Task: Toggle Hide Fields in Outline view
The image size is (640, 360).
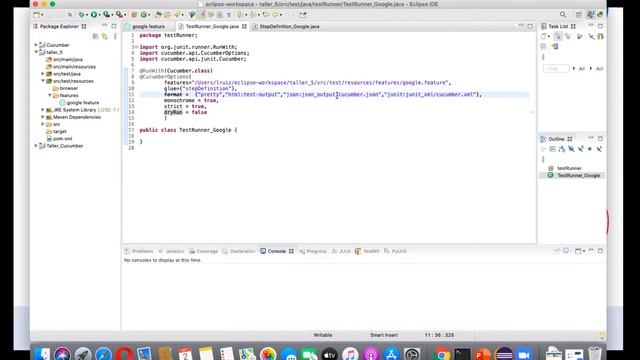Action: pos(571,149)
